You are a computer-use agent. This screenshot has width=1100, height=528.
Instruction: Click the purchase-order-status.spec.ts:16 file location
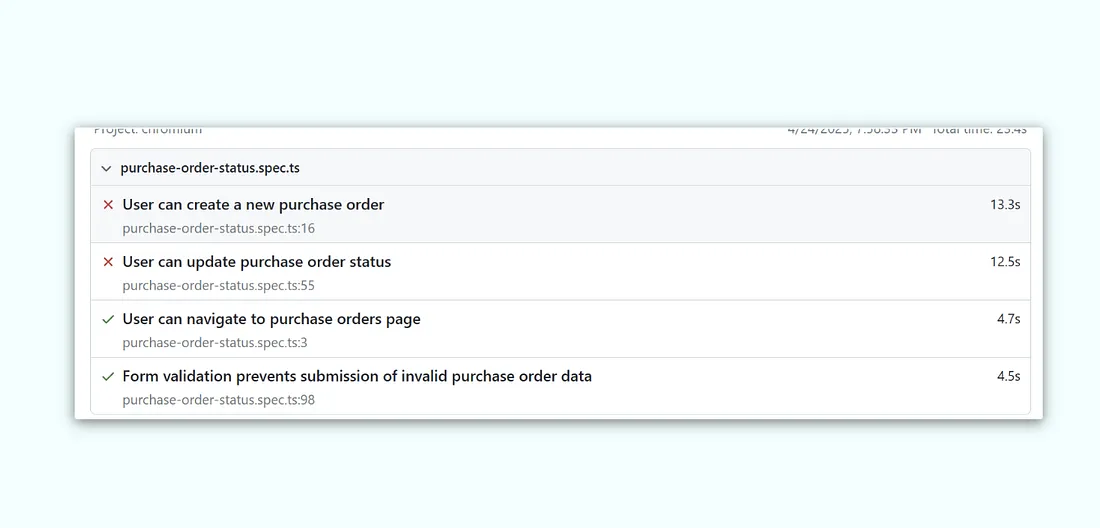tap(218, 228)
